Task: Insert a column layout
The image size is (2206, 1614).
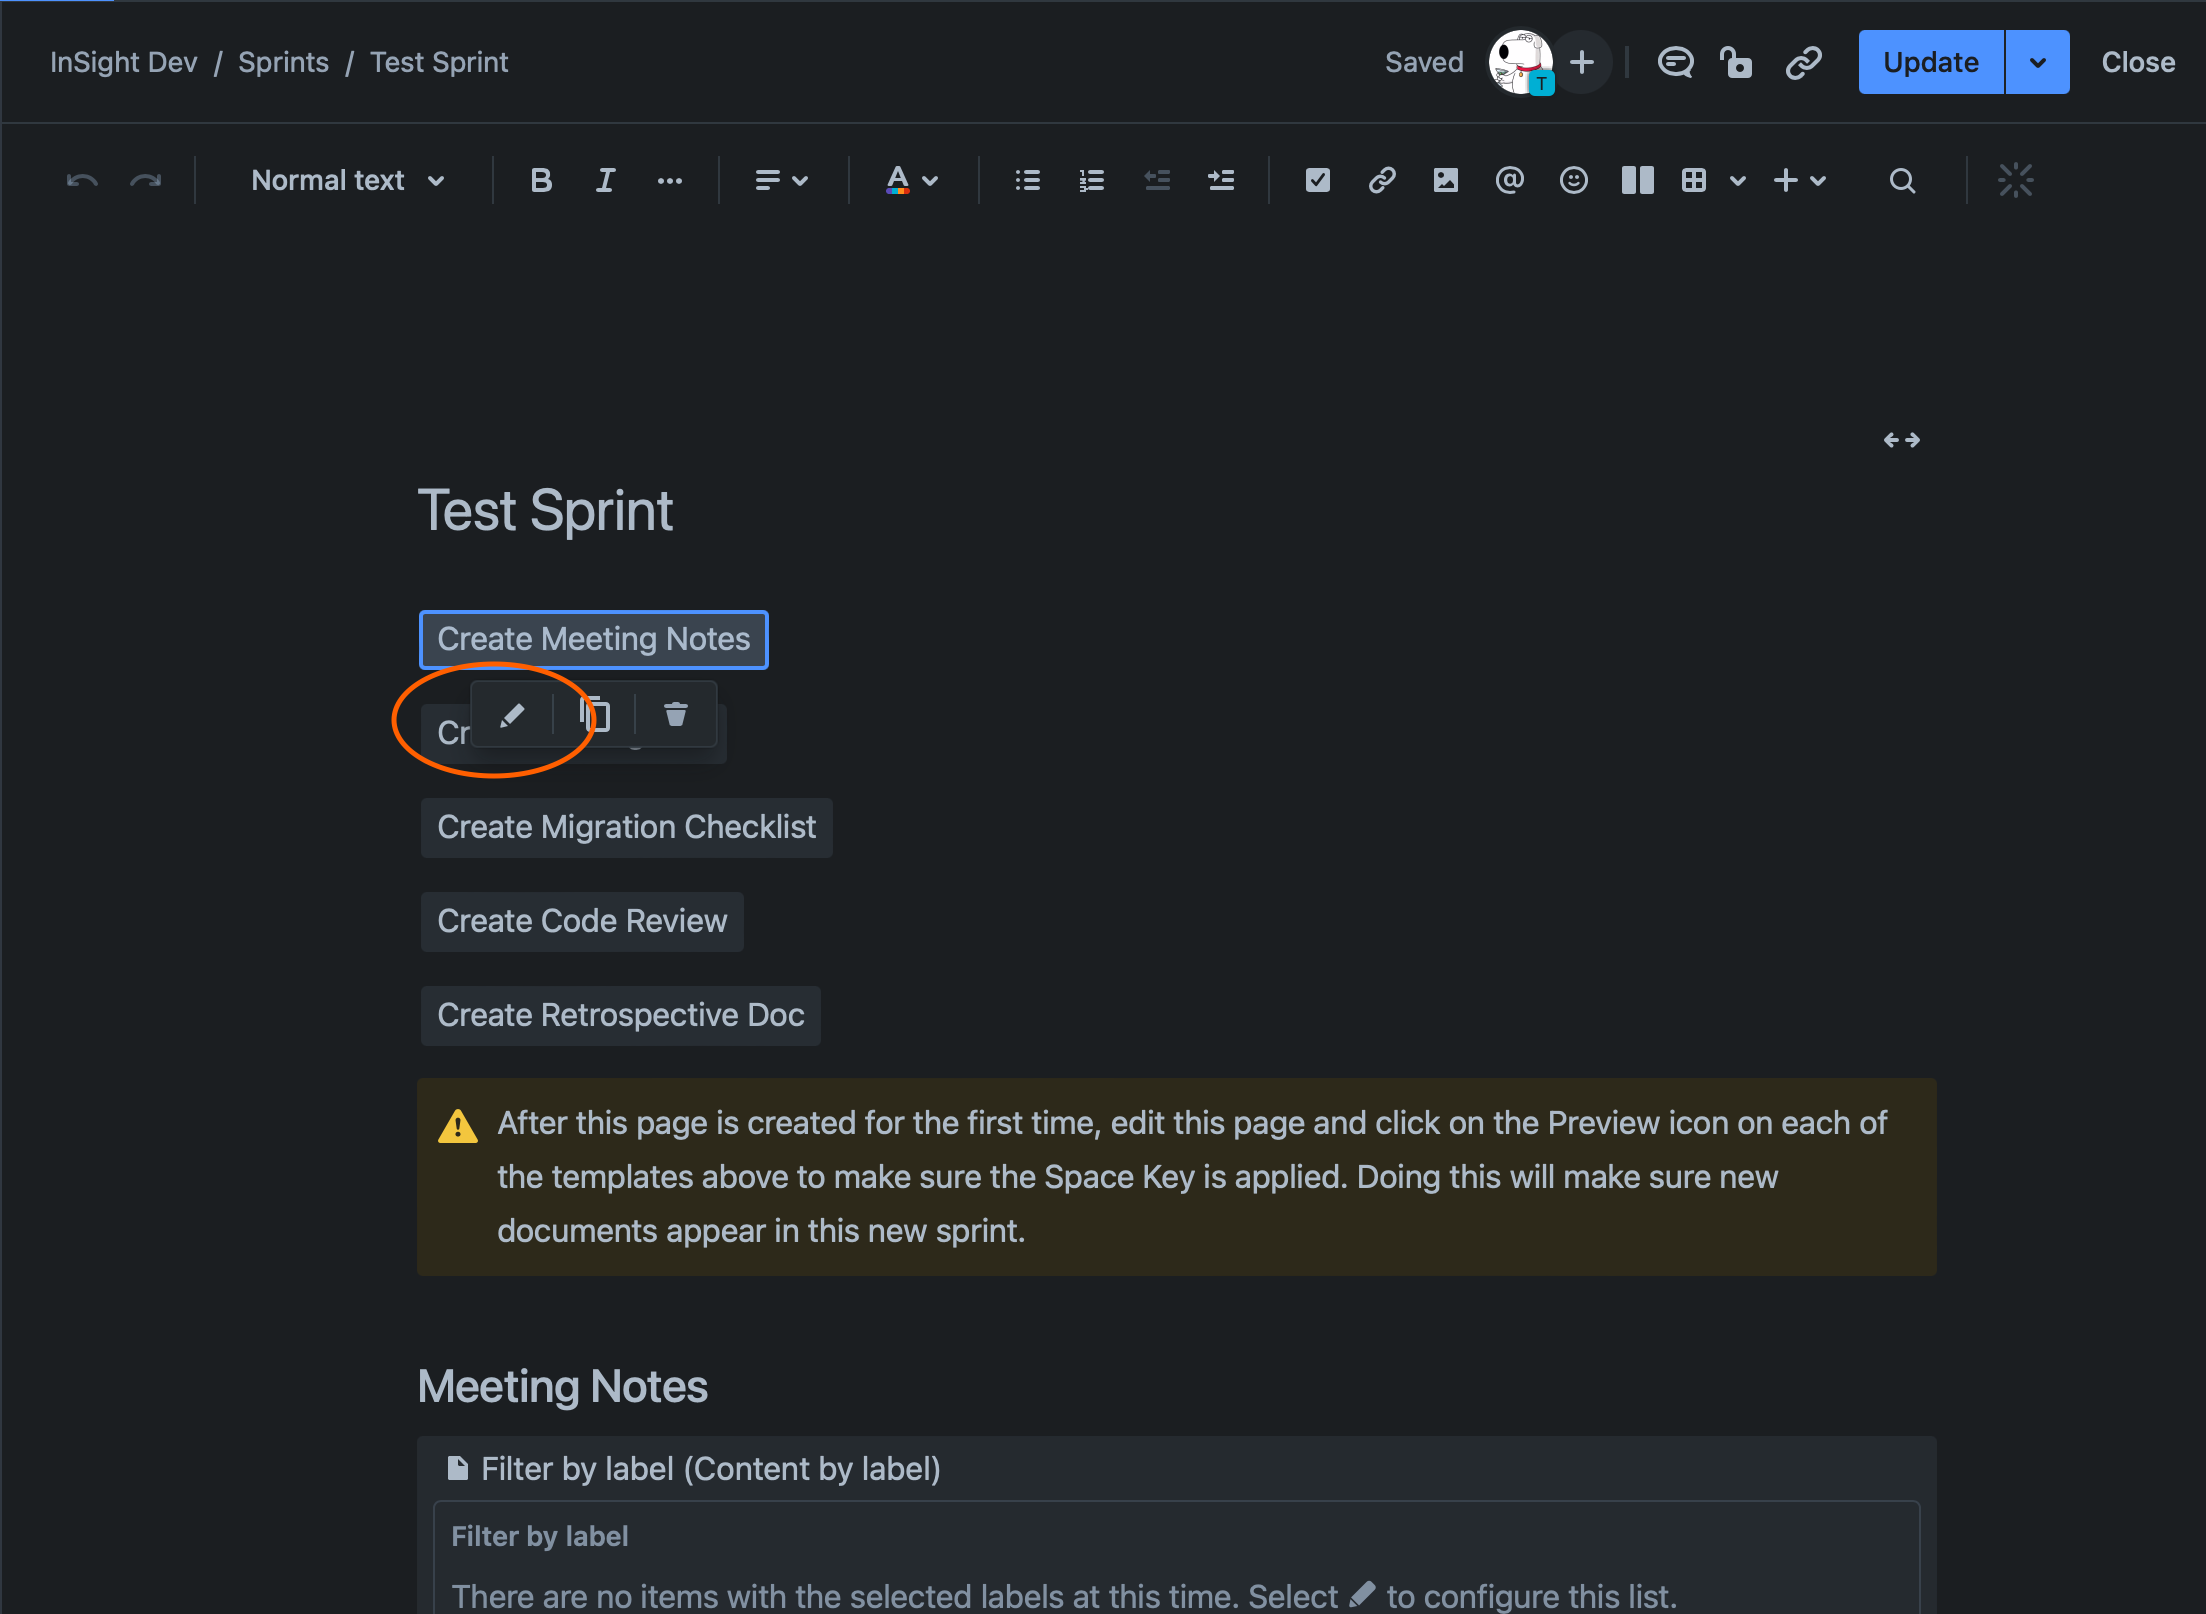Action: click(1638, 181)
